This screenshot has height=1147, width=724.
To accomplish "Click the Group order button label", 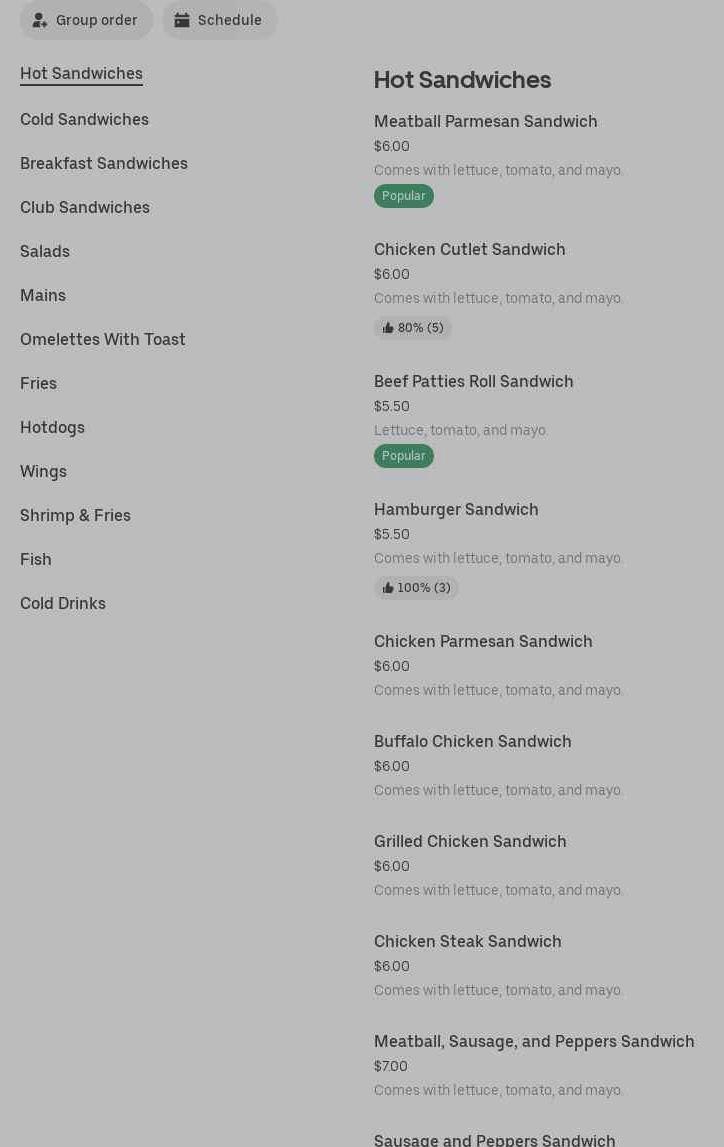I will point(97,20).
